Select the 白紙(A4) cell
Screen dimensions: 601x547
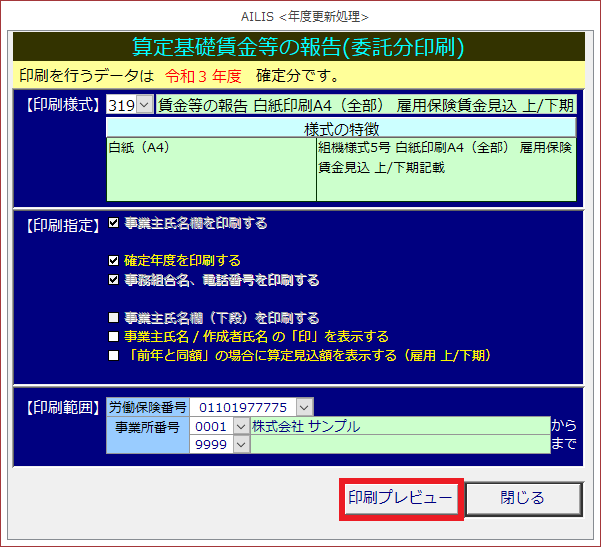pos(211,168)
